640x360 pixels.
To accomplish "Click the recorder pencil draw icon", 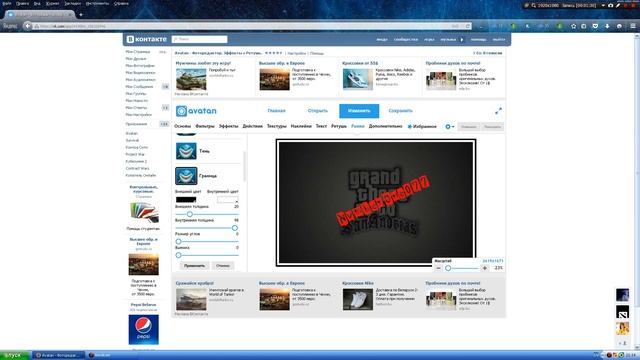I will tap(618, 5).
